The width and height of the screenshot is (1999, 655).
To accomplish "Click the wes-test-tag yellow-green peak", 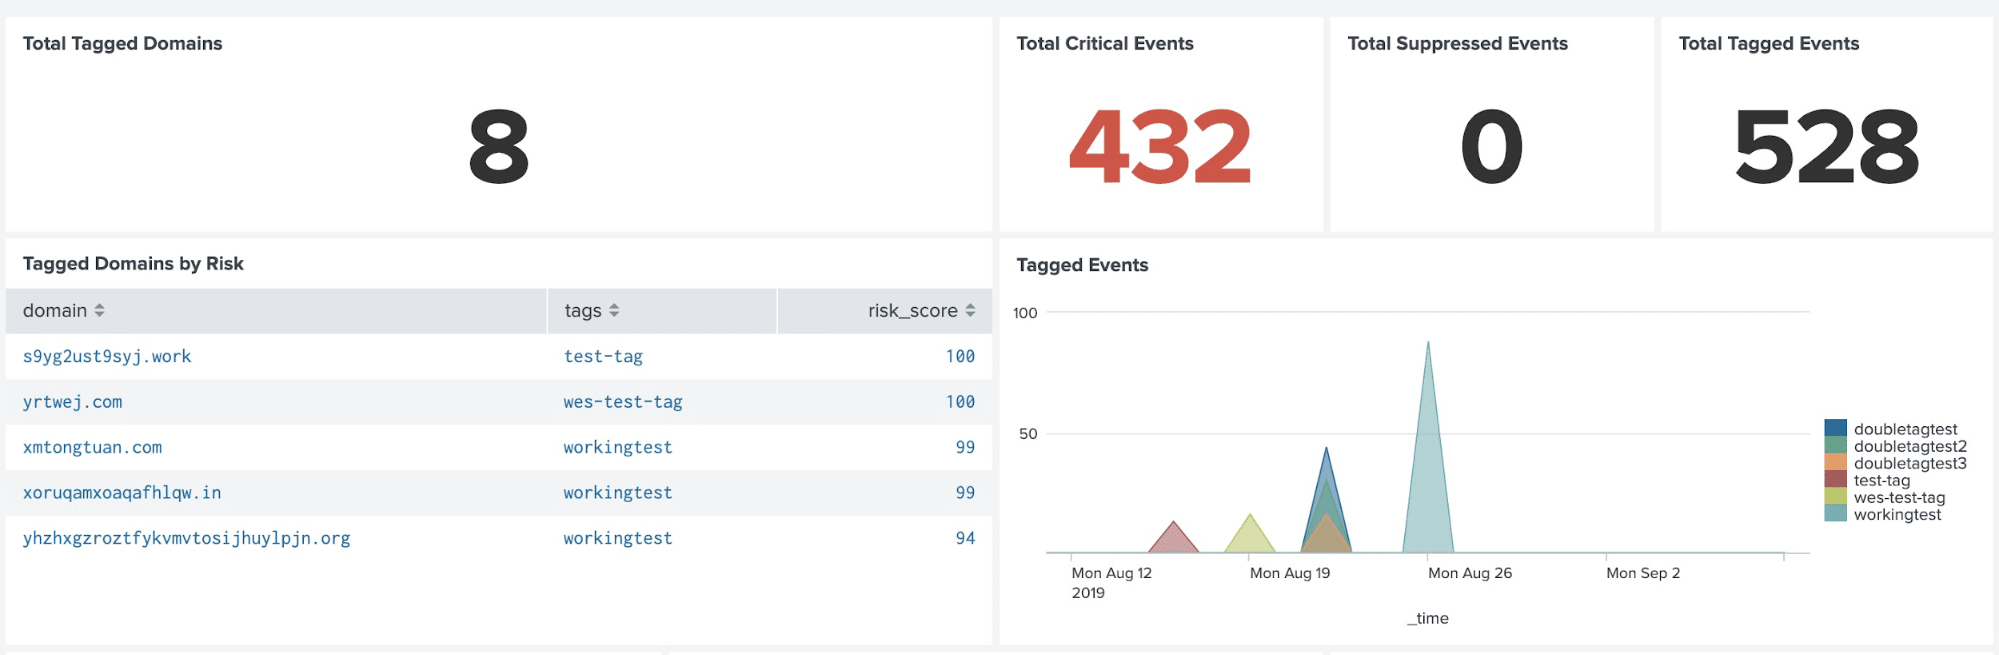I will (x=1249, y=535).
